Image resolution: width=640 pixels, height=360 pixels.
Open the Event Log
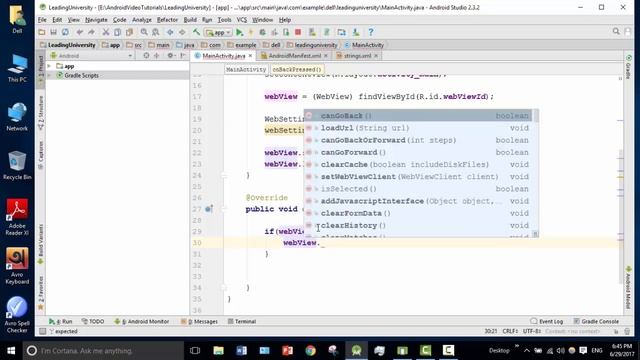click(x=547, y=322)
